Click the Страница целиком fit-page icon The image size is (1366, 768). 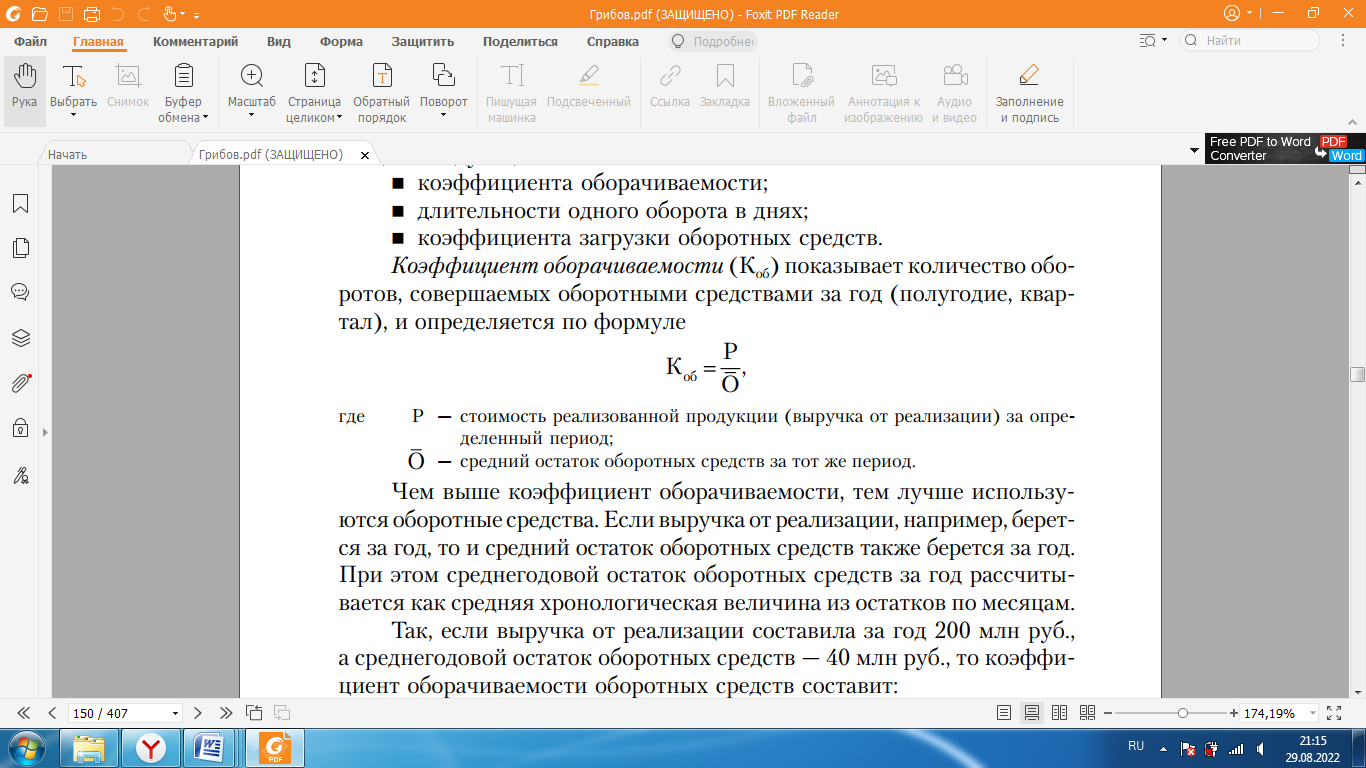pos(314,76)
